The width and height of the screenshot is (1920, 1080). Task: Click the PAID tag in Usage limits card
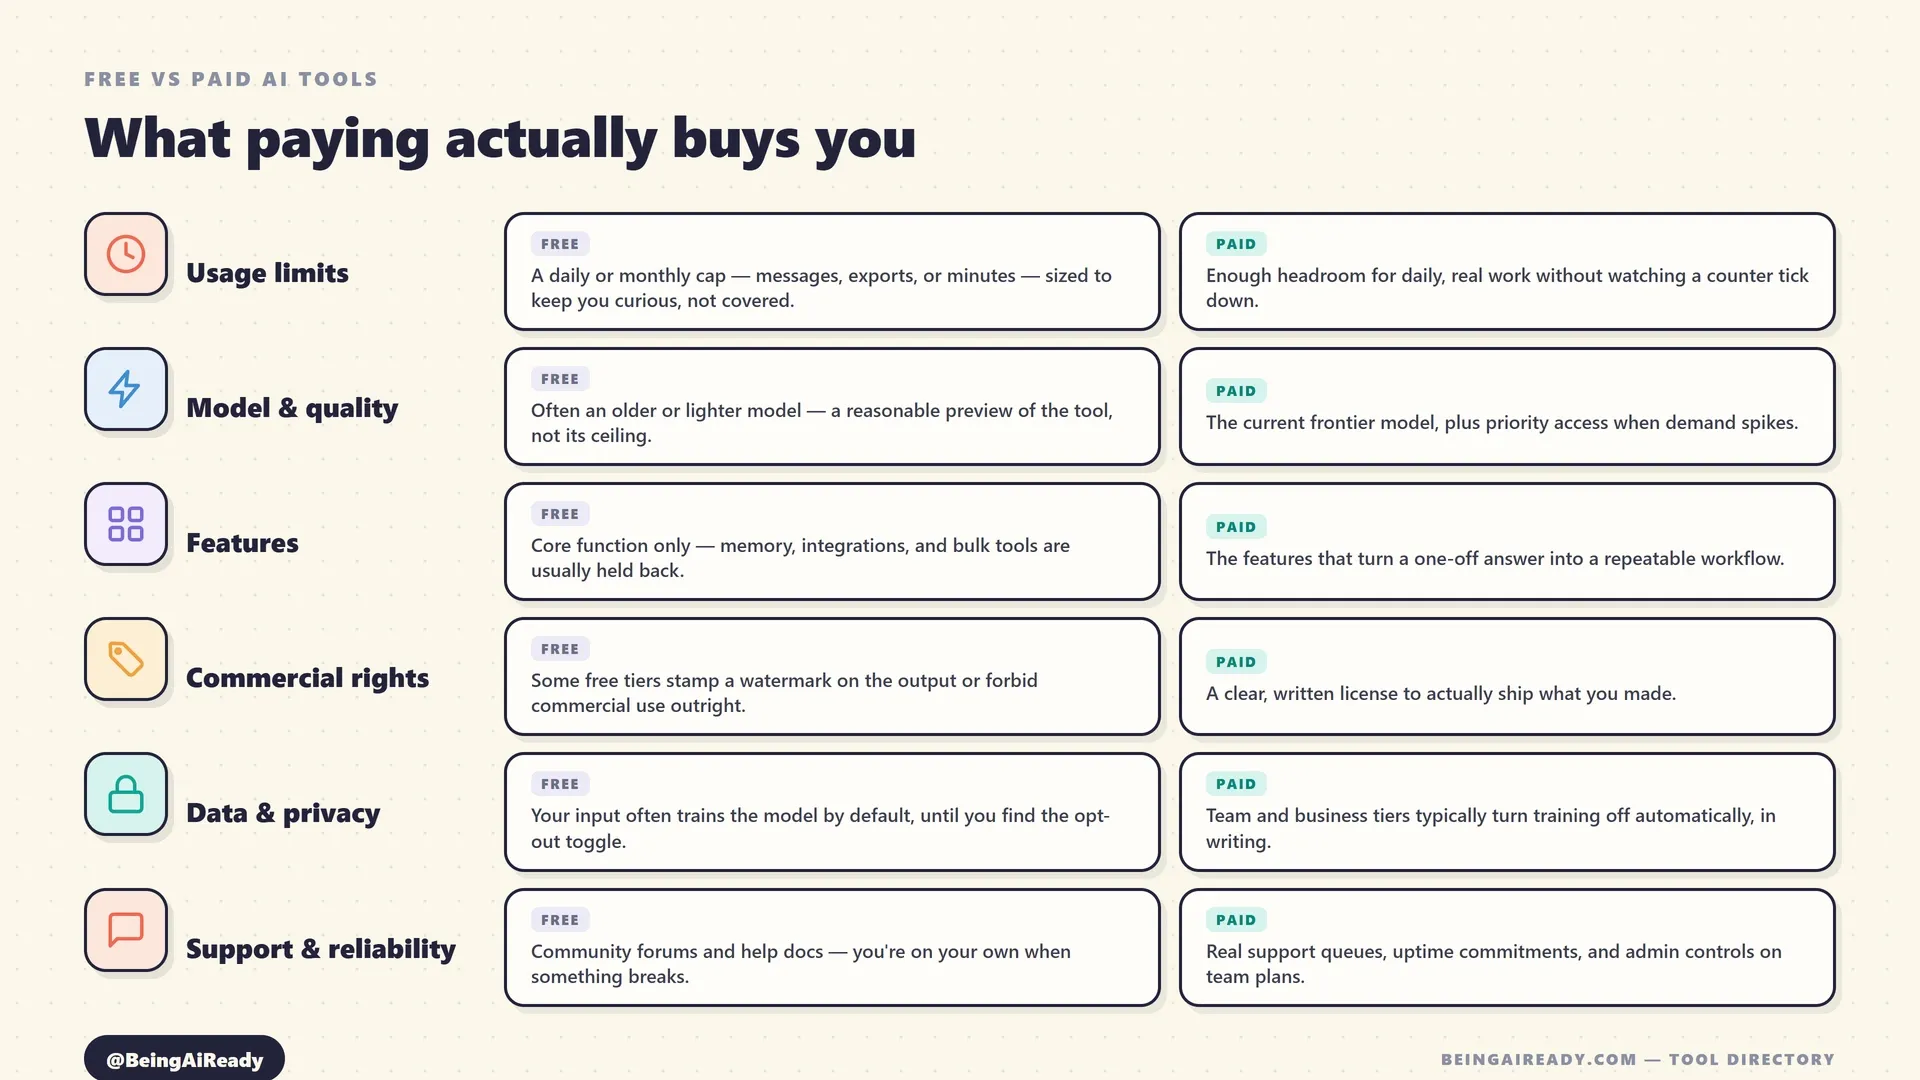[1236, 244]
